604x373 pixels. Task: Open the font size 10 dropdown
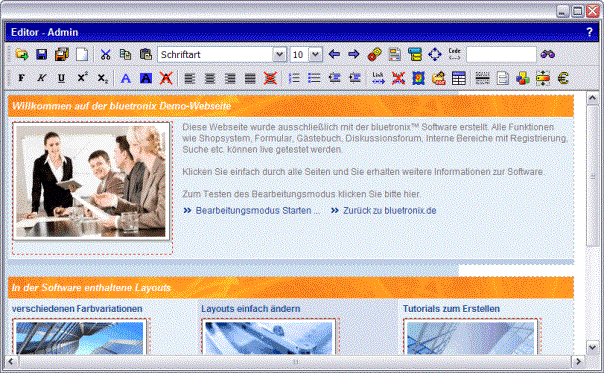click(306, 54)
